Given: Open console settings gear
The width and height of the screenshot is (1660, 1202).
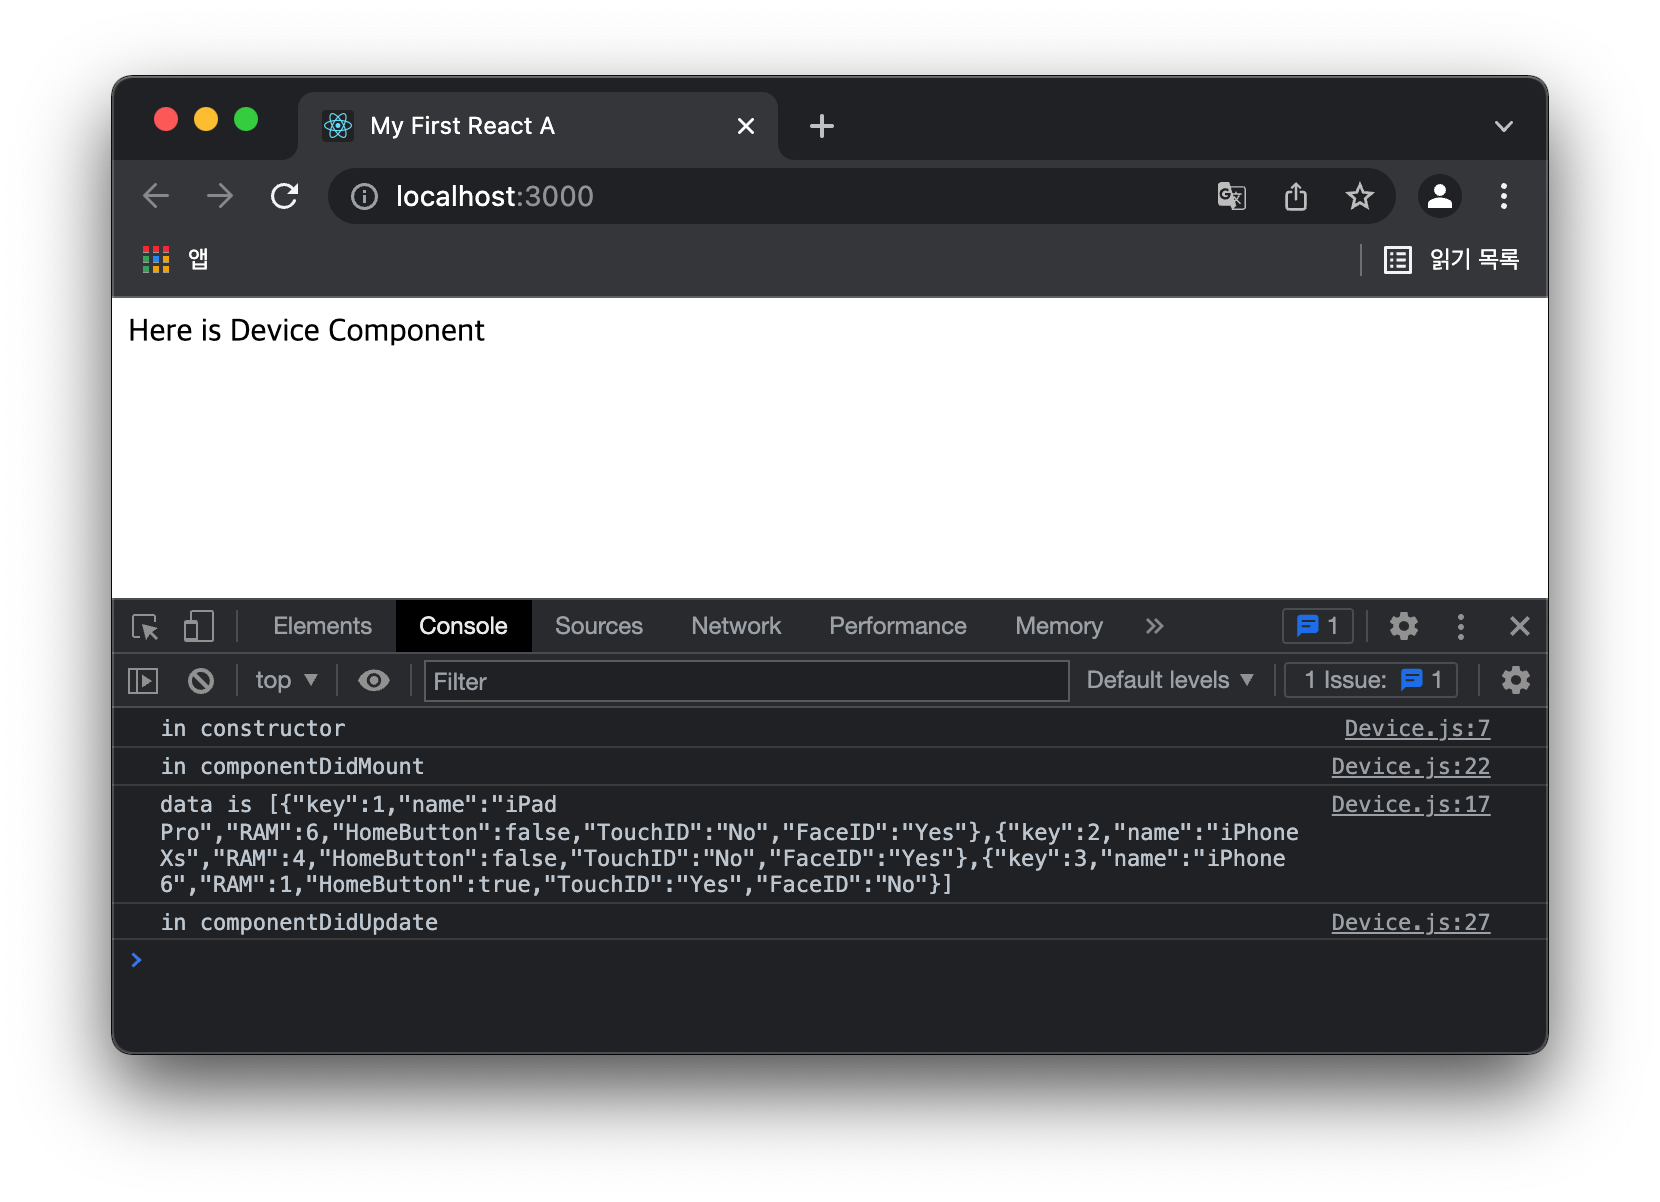Looking at the screenshot, I should (1516, 680).
